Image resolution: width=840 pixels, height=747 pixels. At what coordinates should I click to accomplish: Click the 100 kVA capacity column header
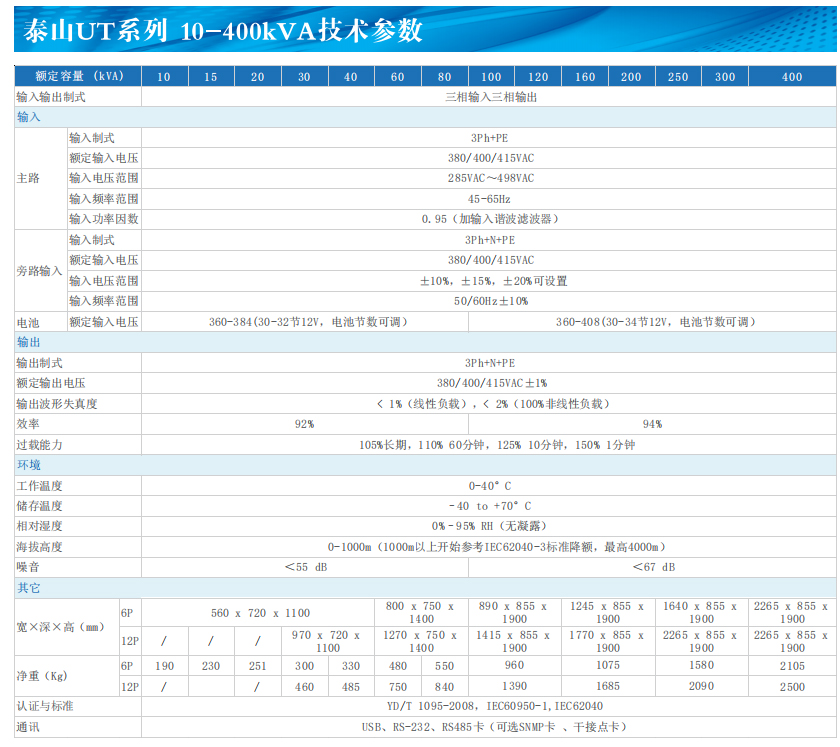(491, 77)
